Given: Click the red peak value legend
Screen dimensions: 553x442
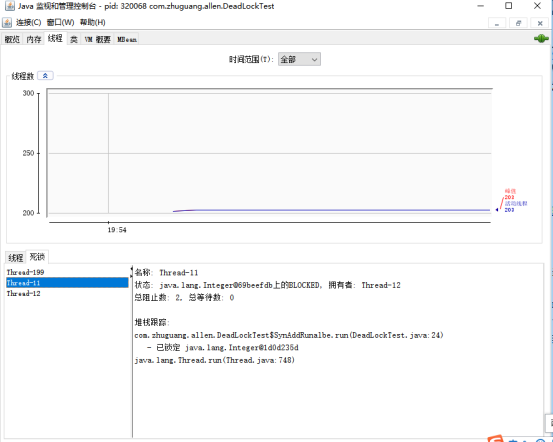Looking at the screenshot, I should point(510,194).
